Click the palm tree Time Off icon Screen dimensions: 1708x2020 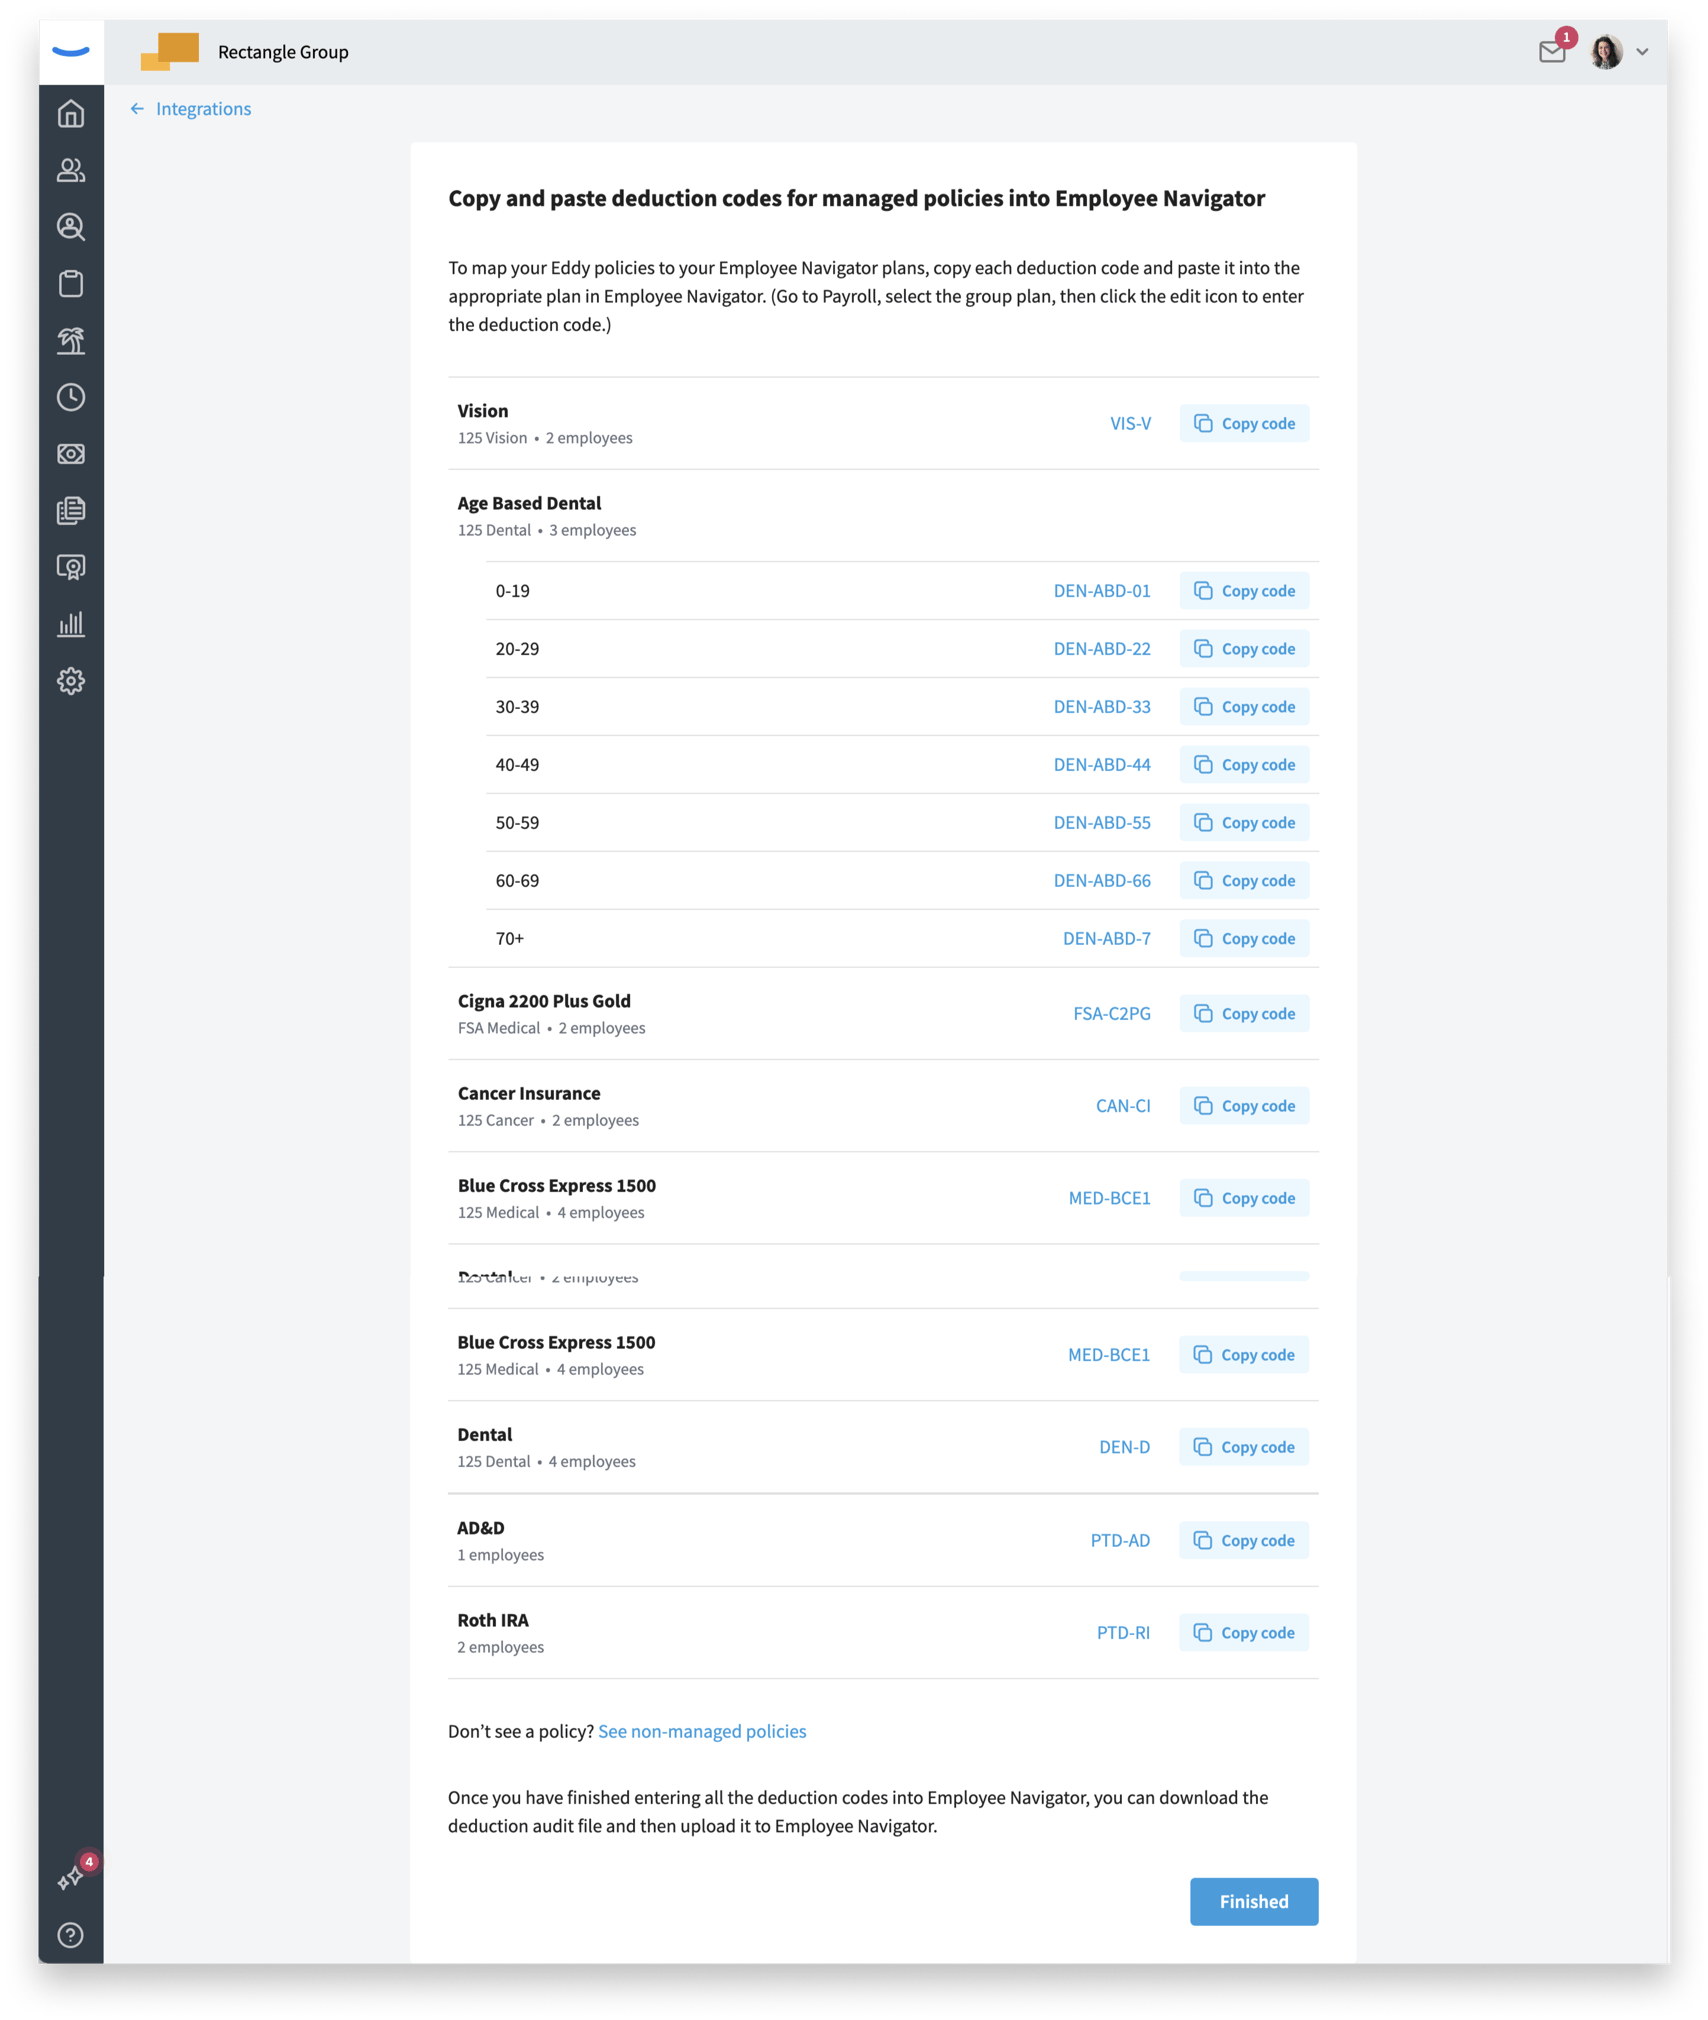pyautogui.click(x=71, y=341)
